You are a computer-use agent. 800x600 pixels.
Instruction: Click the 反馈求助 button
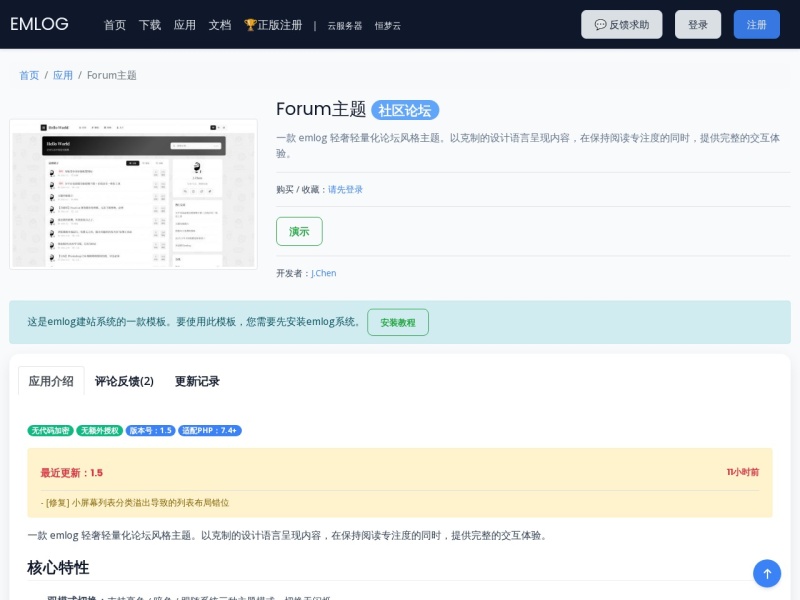click(621, 24)
